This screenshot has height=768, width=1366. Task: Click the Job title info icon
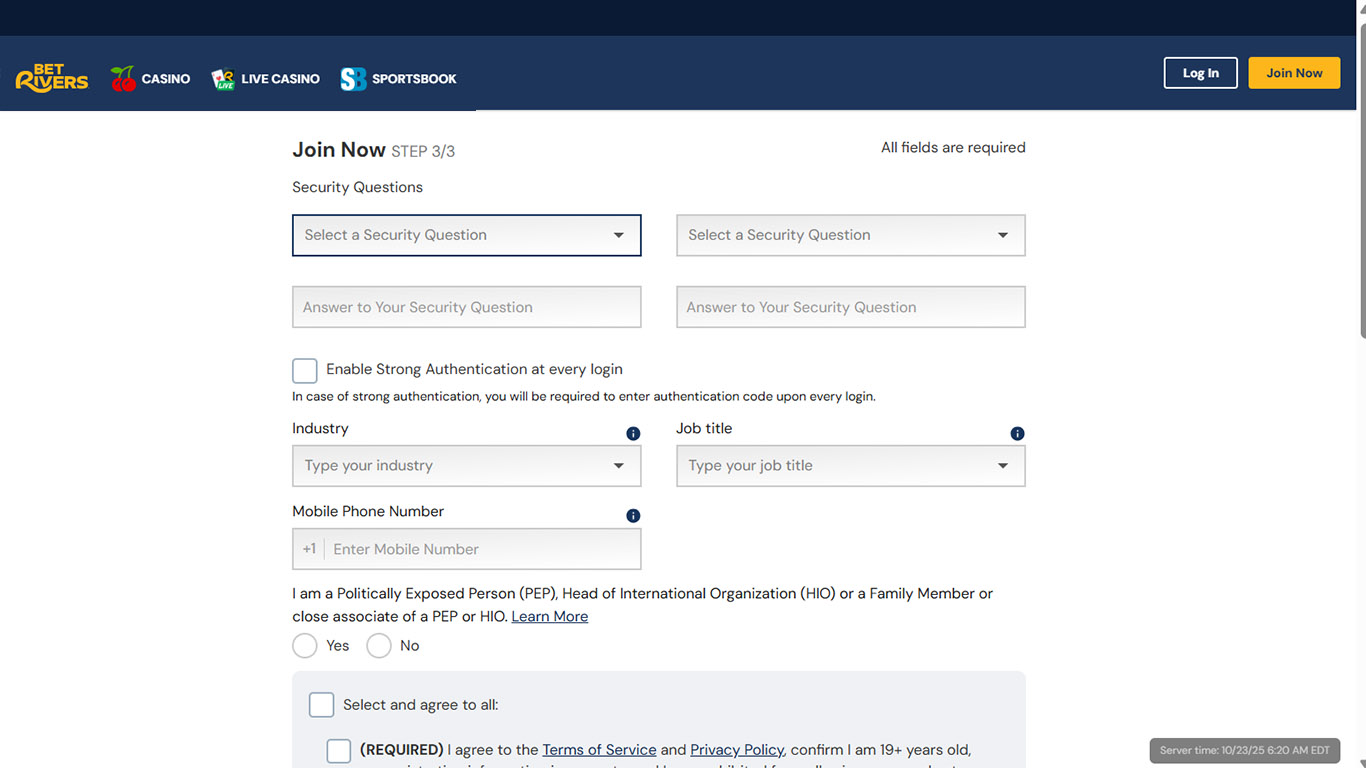(1017, 434)
